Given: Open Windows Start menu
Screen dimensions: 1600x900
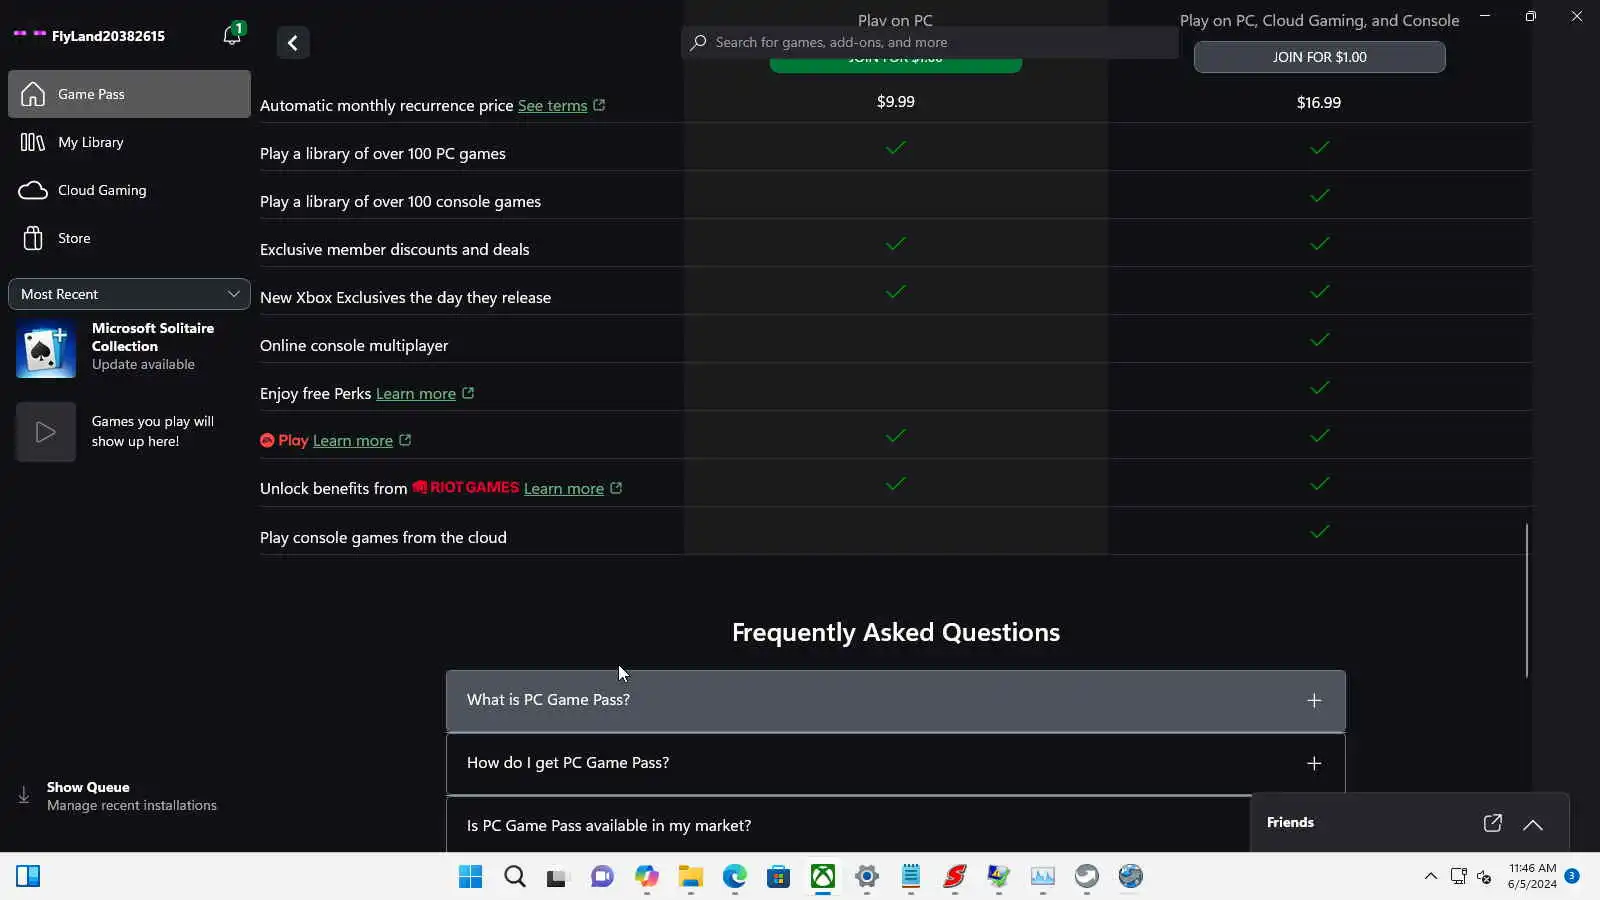Looking at the screenshot, I should click(x=470, y=877).
